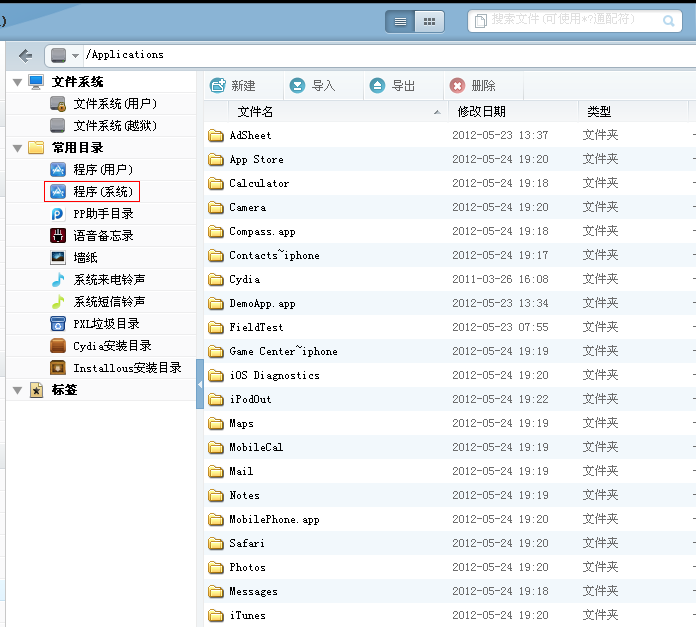Select the Maps folder name

tap(241, 423)
